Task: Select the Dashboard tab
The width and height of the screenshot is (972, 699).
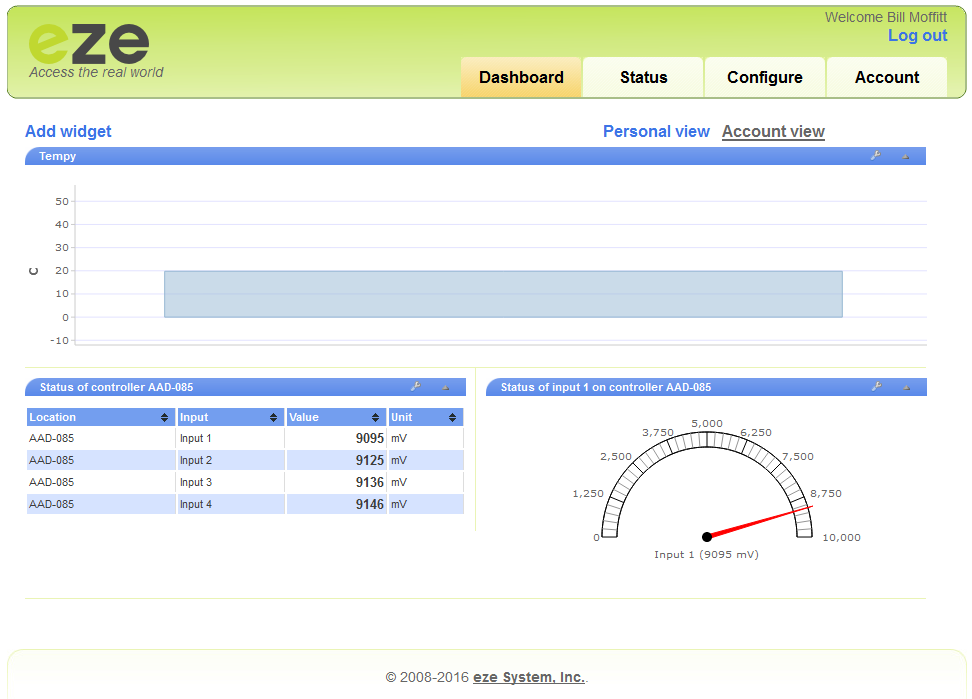Action: tap(521, 78)
